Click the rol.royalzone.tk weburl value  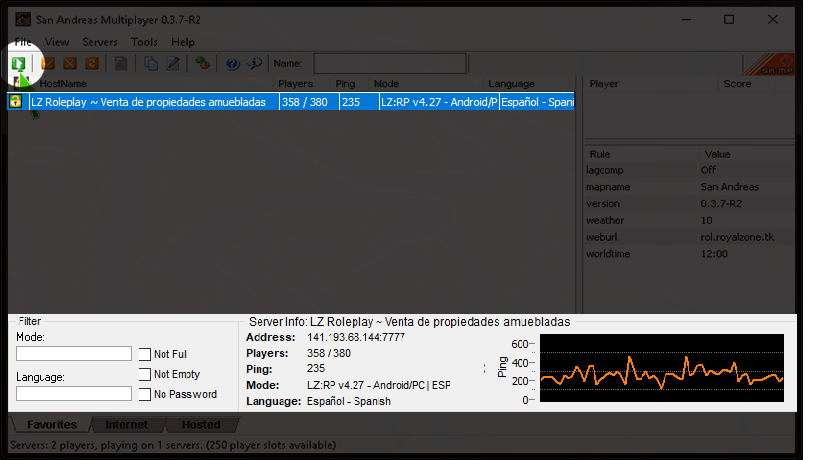pyautogui.click(x=737, y=237)
